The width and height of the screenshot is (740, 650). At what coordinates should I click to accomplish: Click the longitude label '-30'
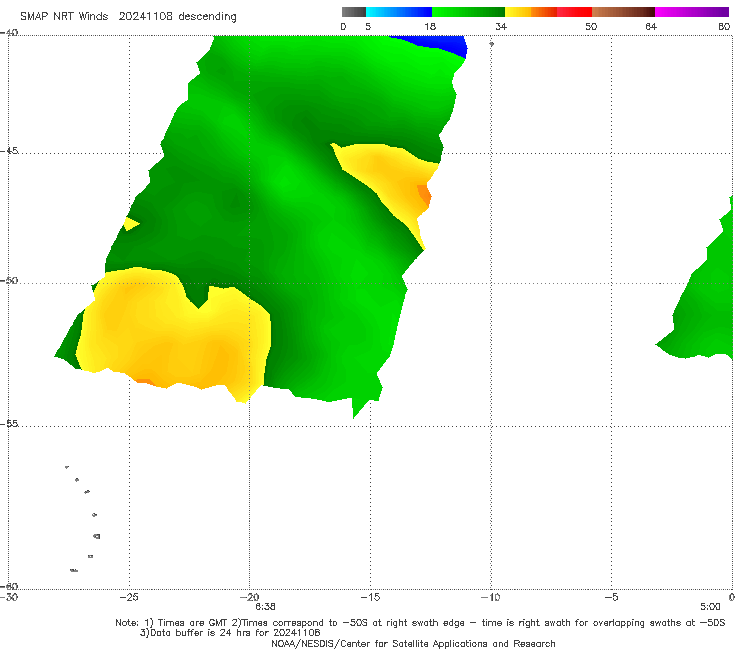click(x=9, y=597)
